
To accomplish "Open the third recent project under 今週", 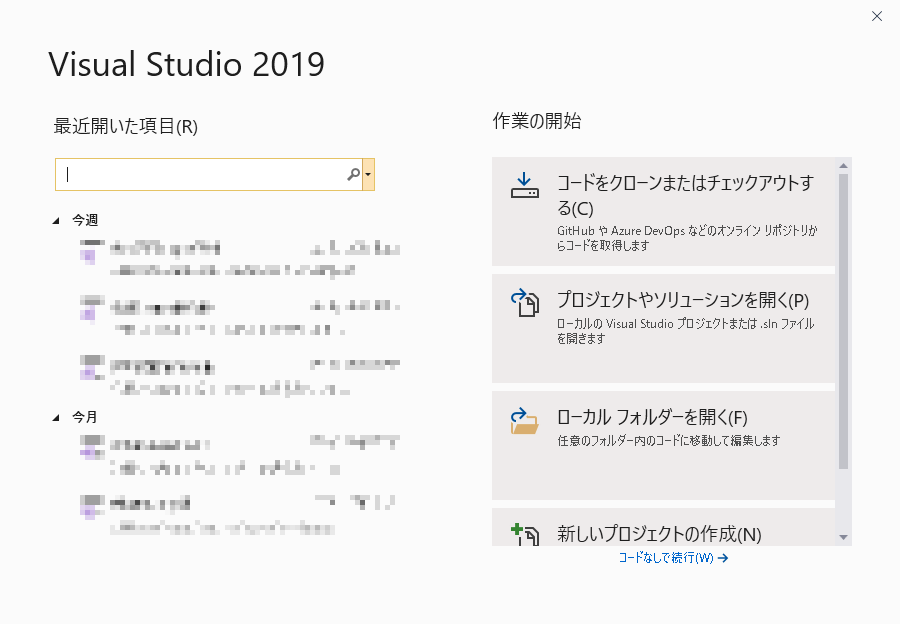I will (239, 376).
